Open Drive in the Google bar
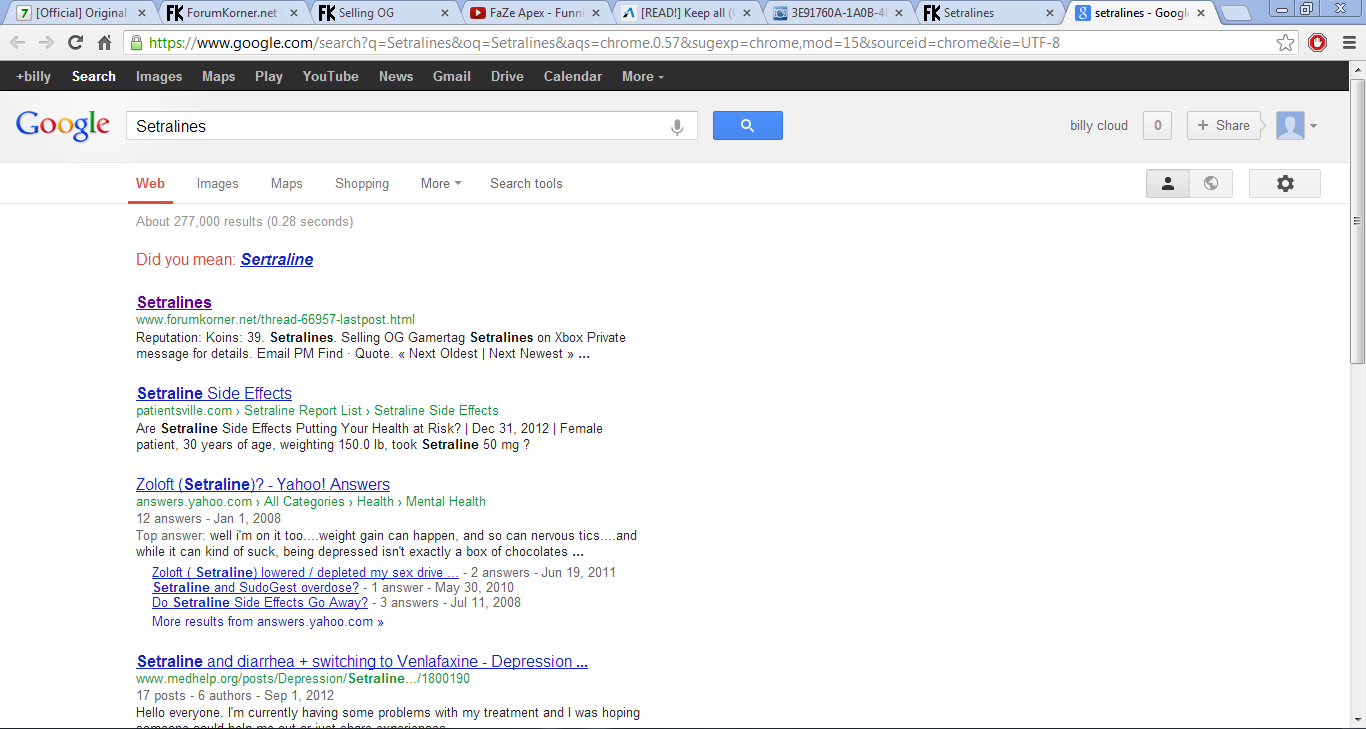The width and height of the screenshot is (1366, 729). point(507,76)
